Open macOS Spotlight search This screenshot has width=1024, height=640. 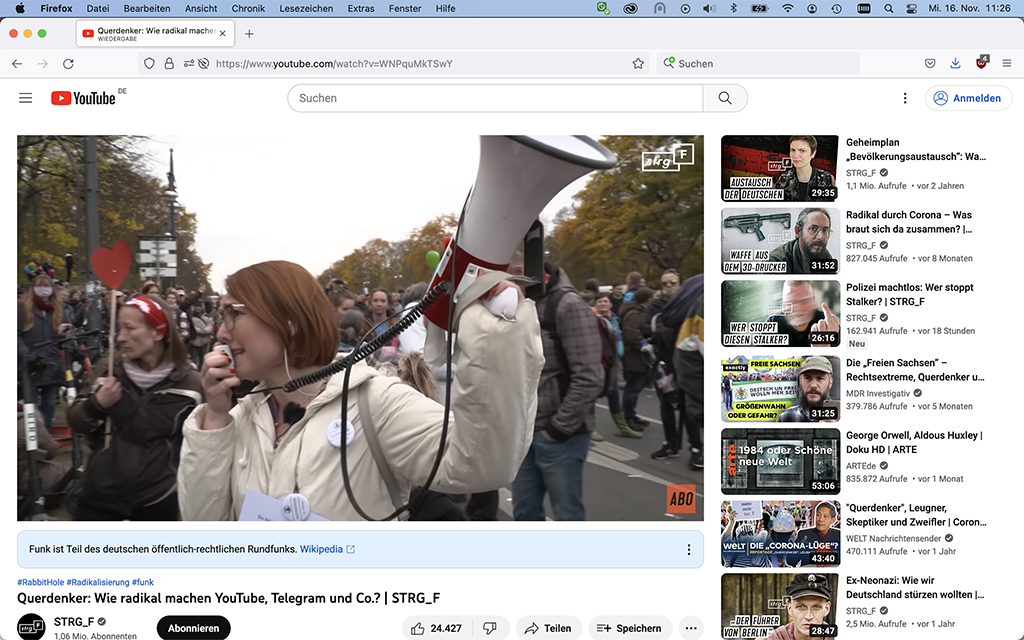(x=889, y=8)
